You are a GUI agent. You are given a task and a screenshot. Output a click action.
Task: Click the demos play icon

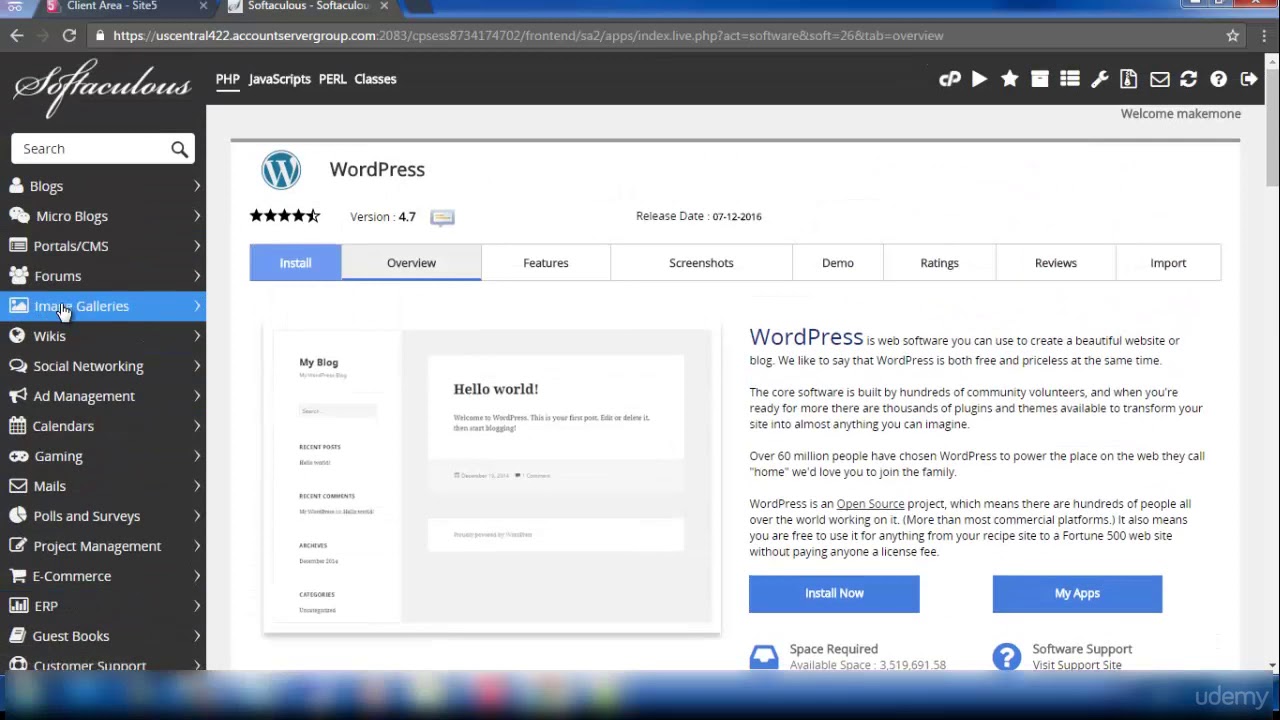pos(980,79)
